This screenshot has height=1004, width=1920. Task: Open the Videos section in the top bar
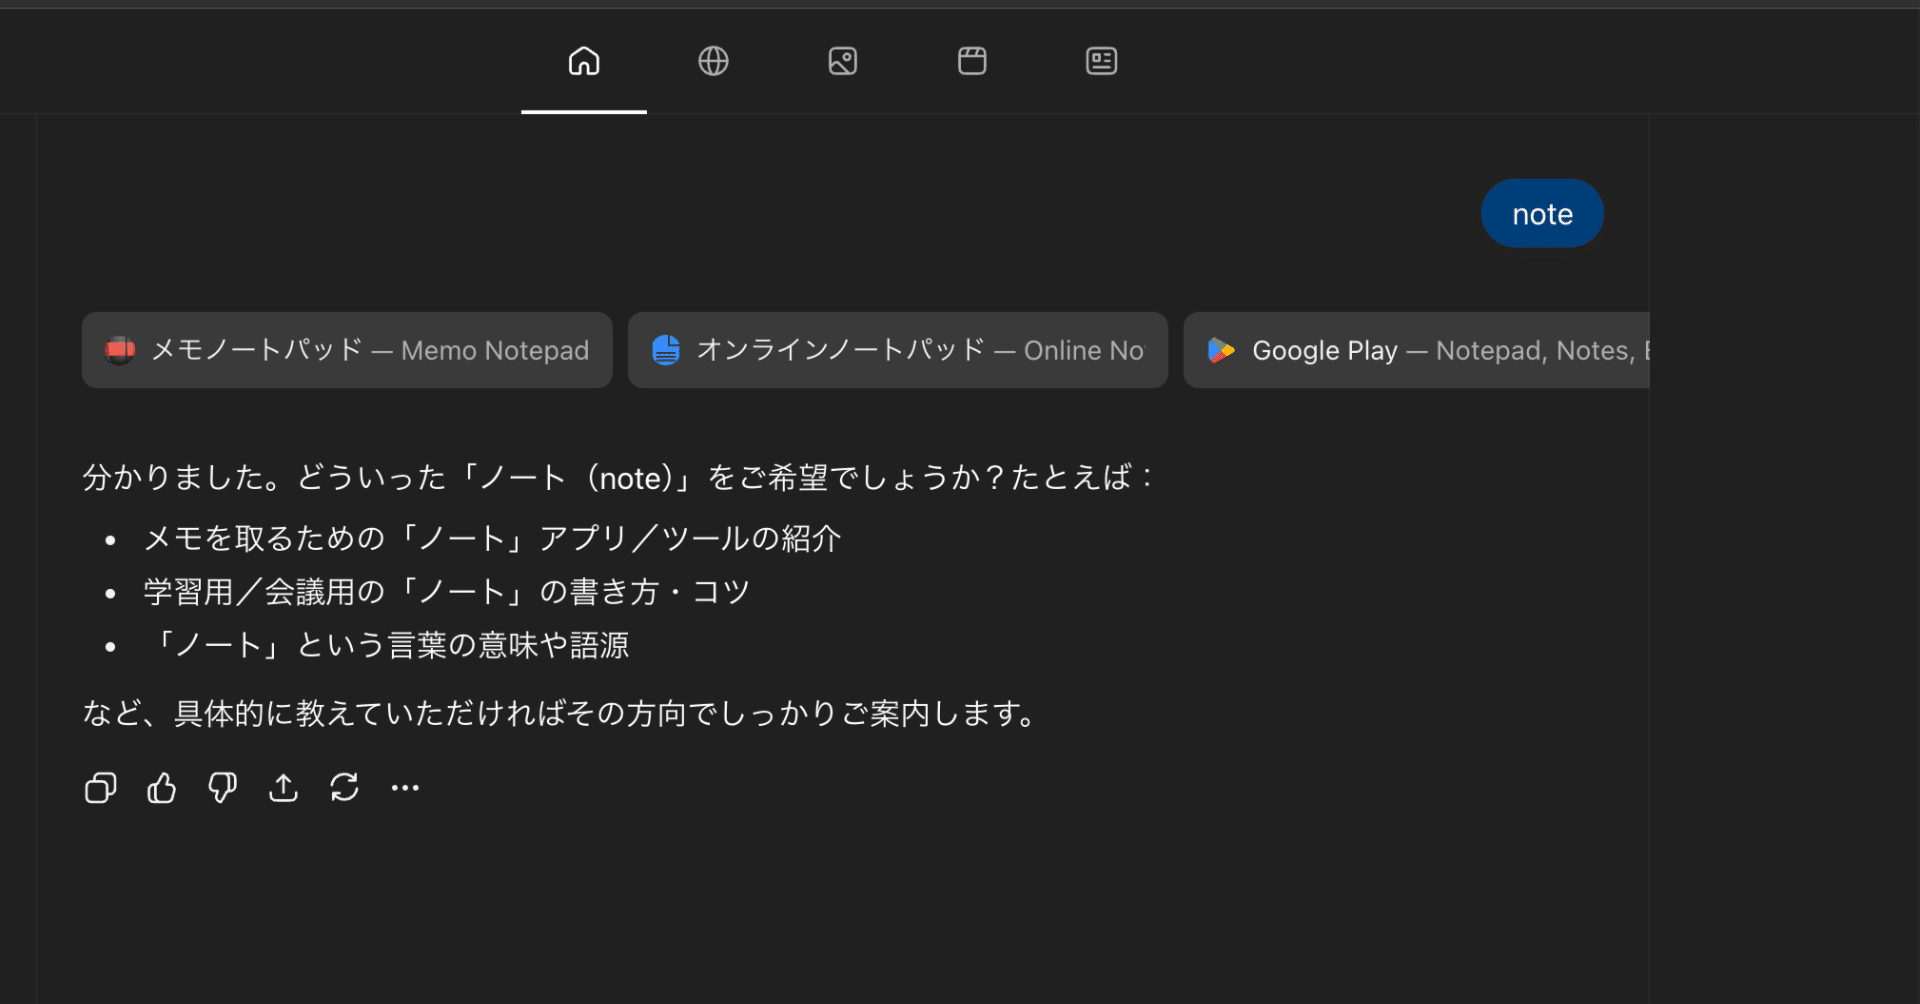pyautogui.click(x=971, y=60)
